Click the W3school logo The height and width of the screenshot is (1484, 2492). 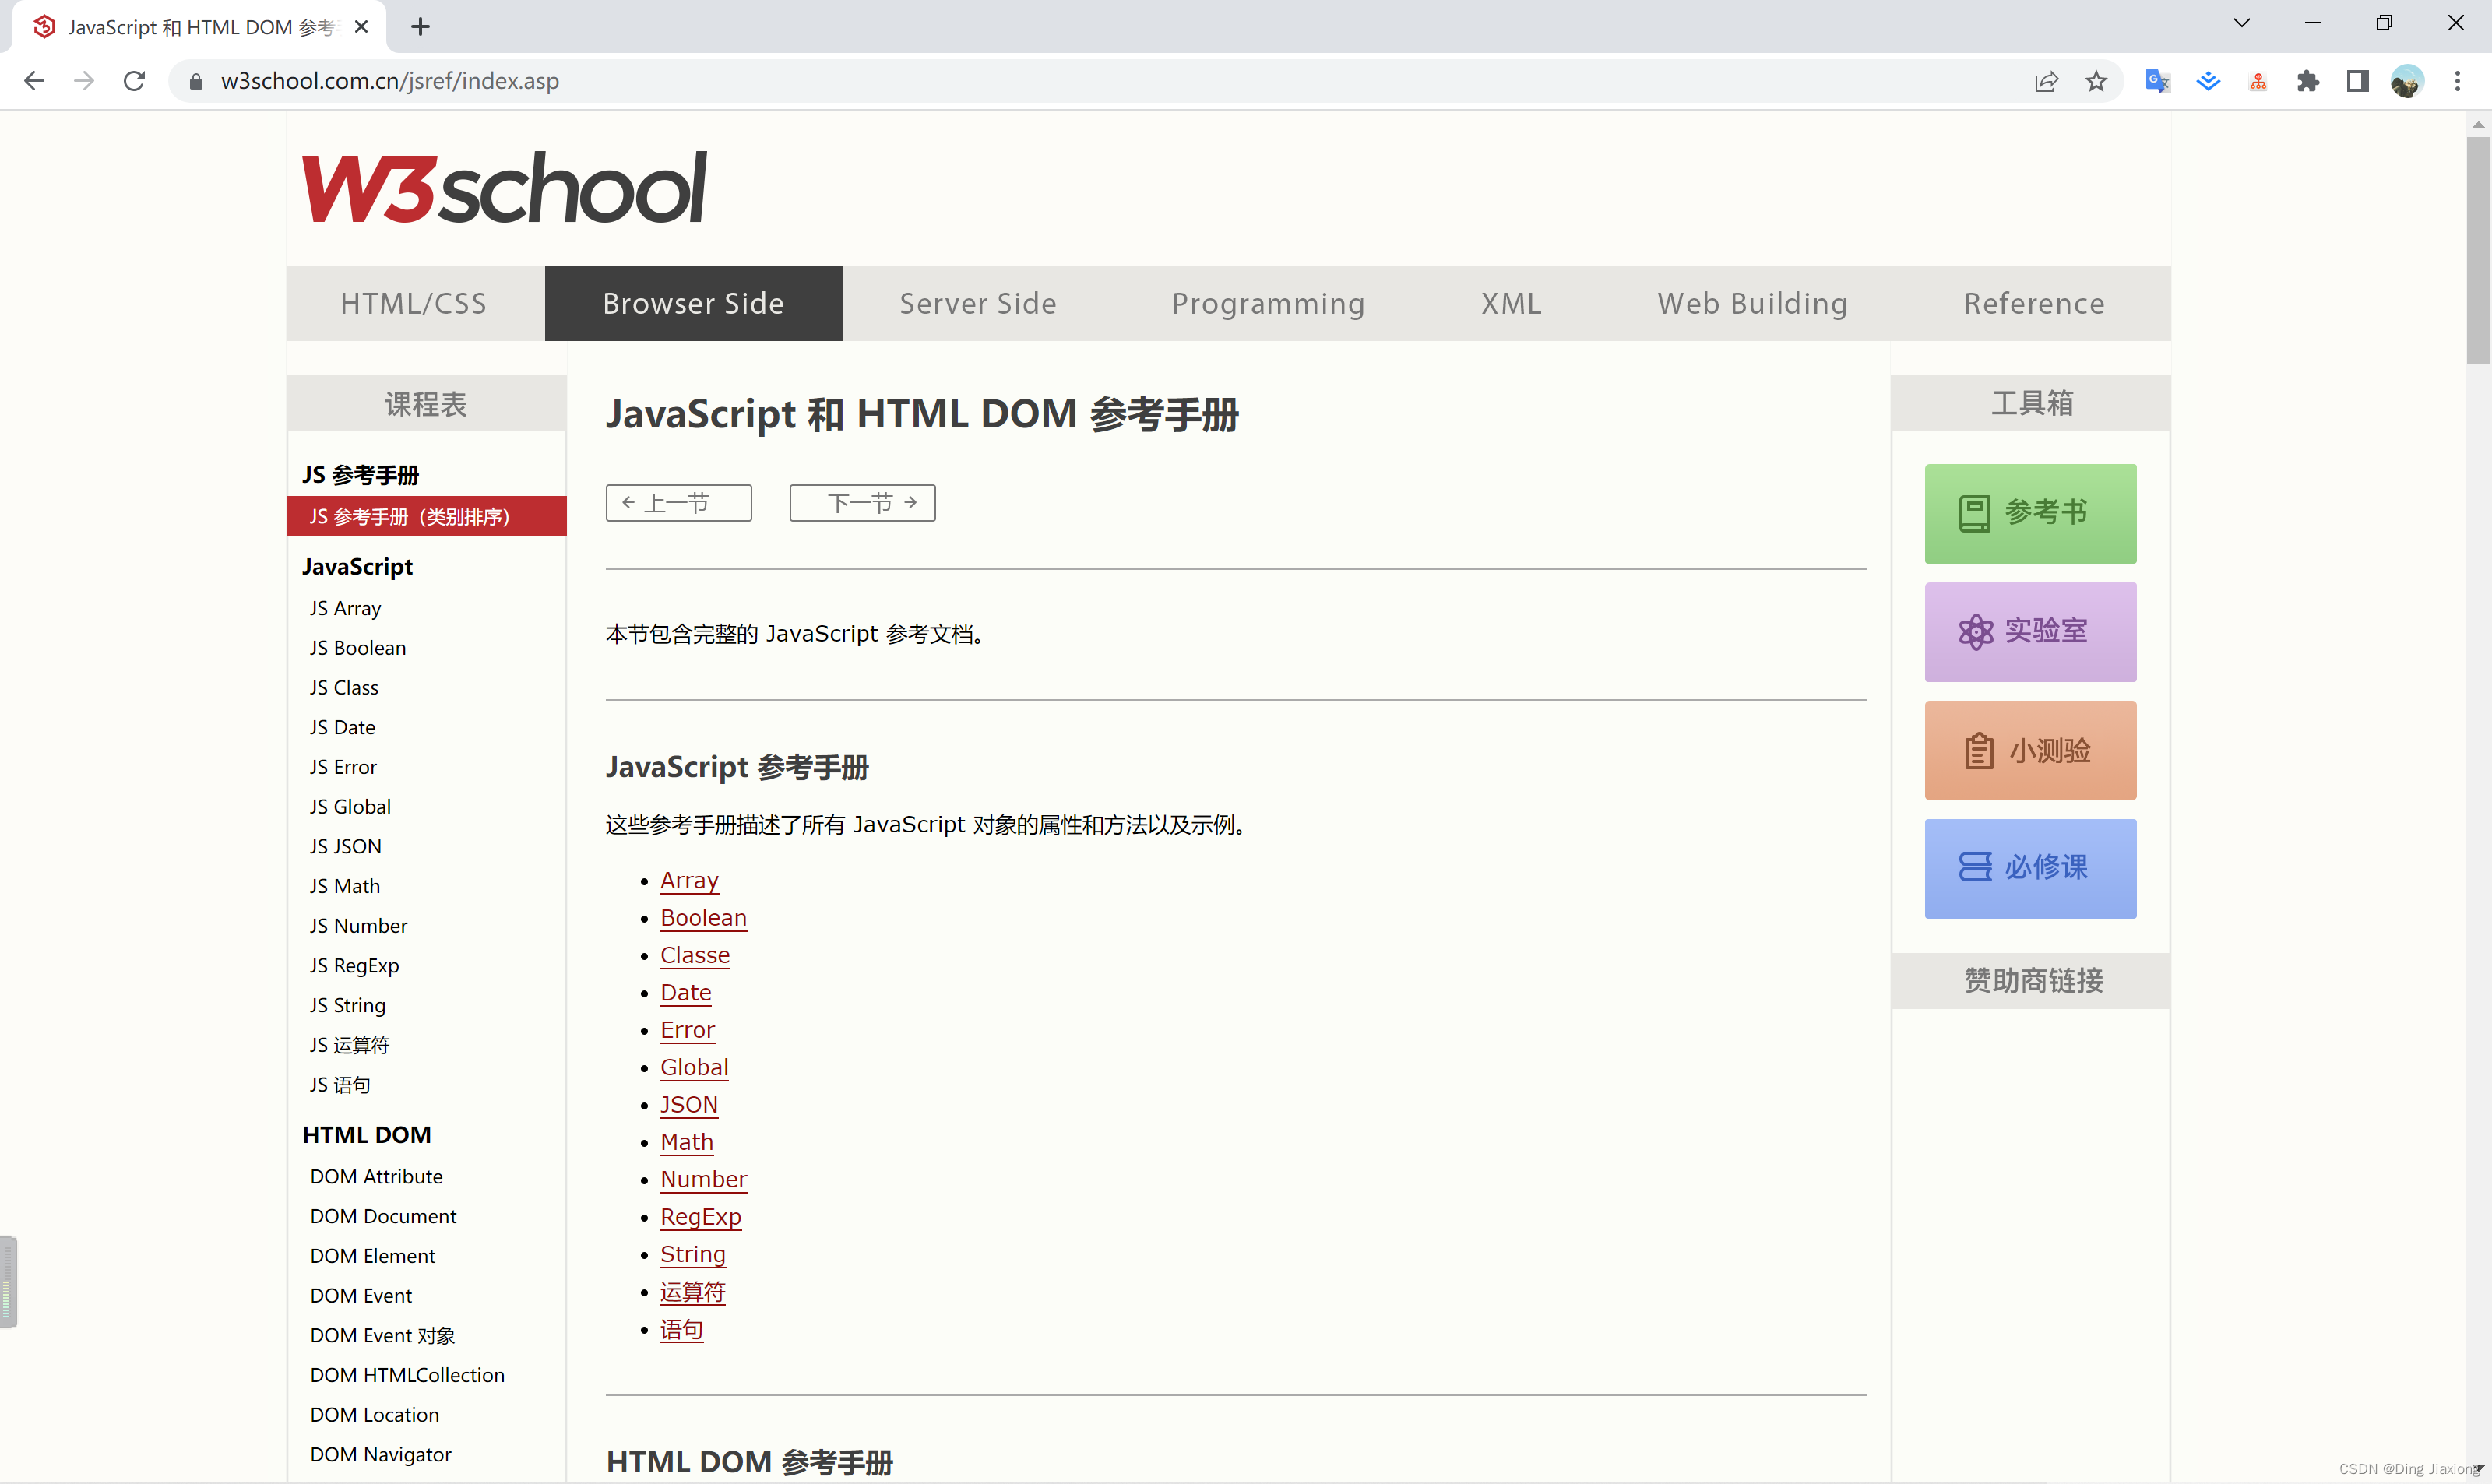pyautogui.click(x=504, y=187)
